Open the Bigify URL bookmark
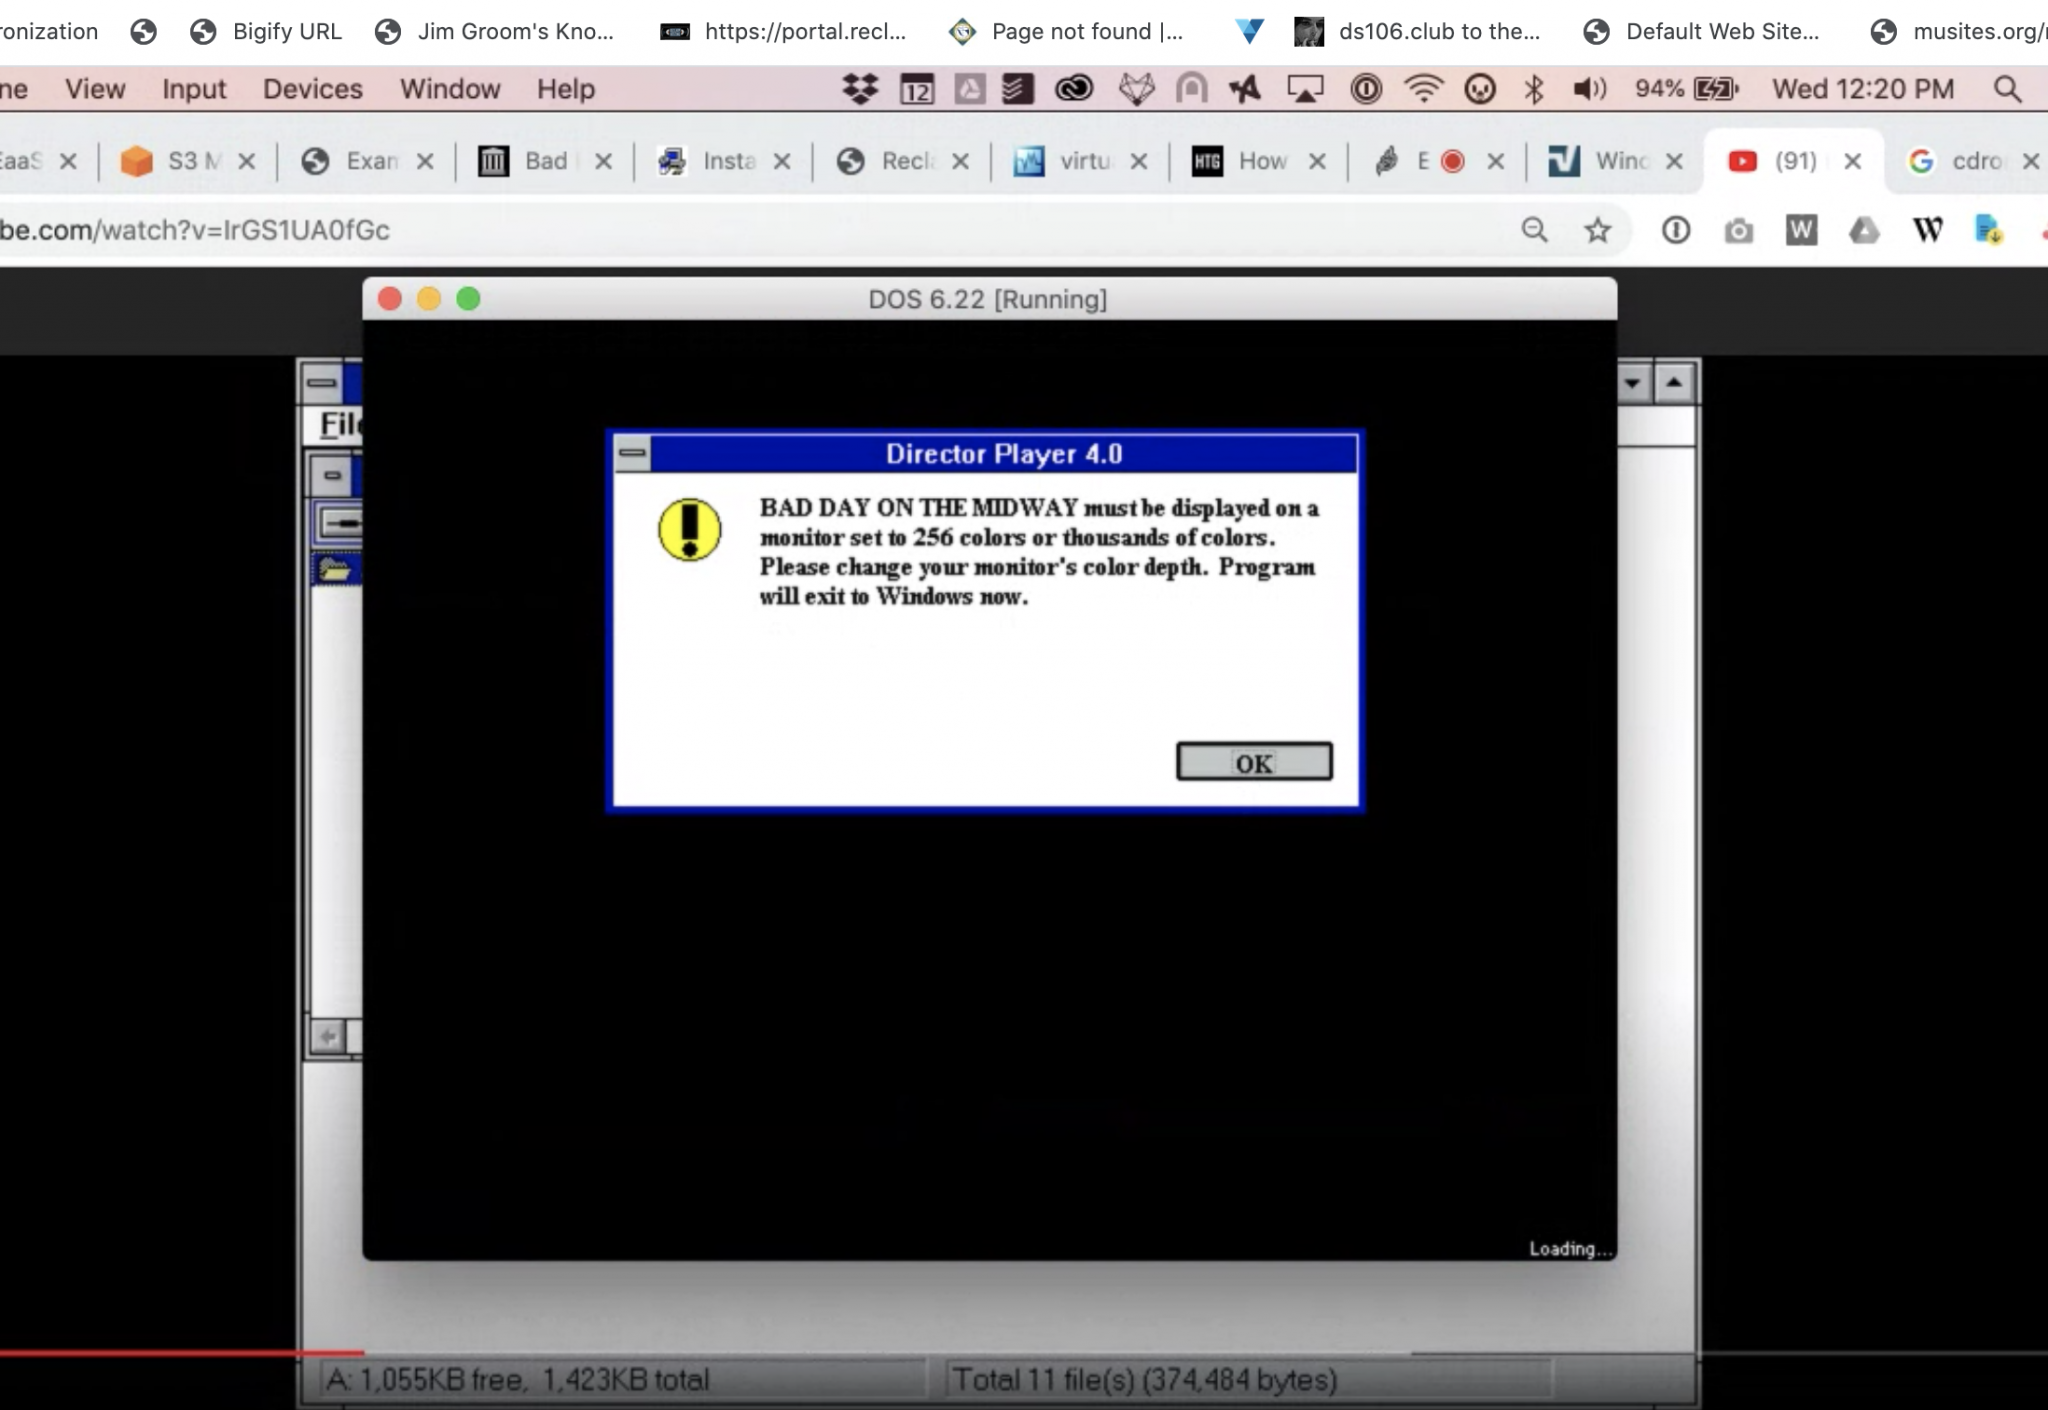Image resolution: width=2048 pixels, height=1410 pixels. coord(266,32)
